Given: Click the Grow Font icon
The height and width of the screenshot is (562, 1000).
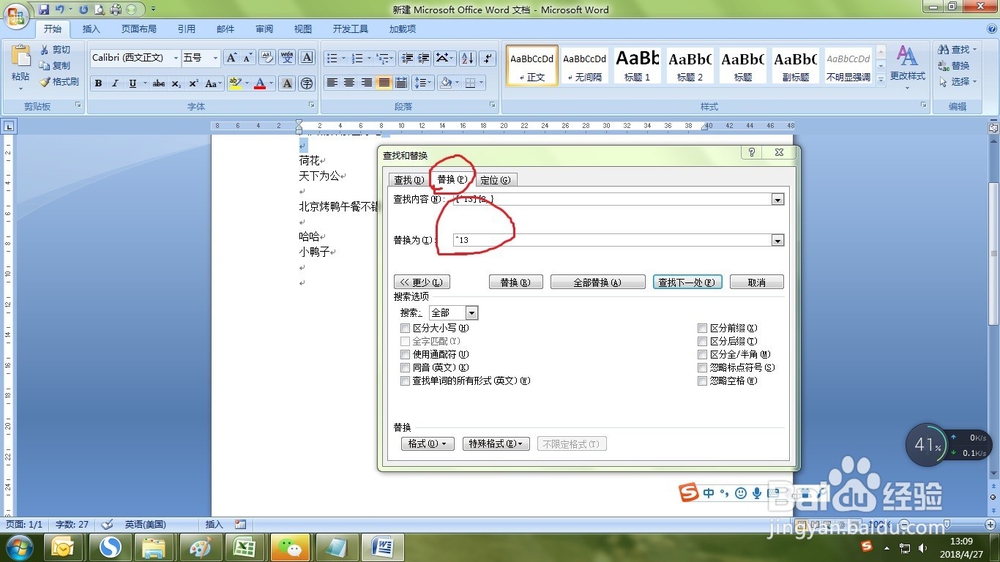Looking at the screenshot, I should pyautogui.click(x=232, y=58).
